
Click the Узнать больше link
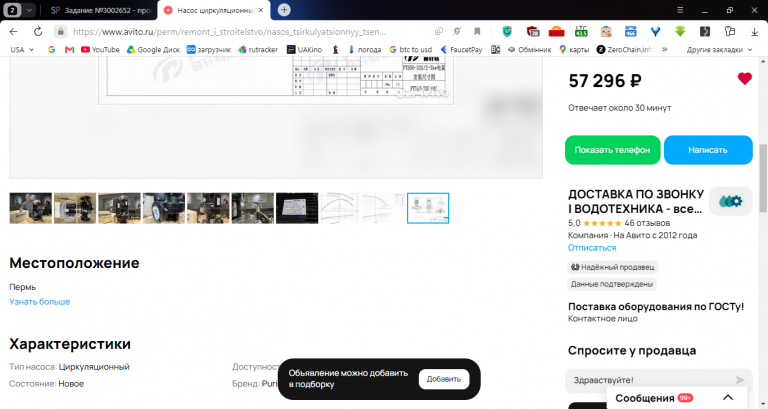pos(40,302)
